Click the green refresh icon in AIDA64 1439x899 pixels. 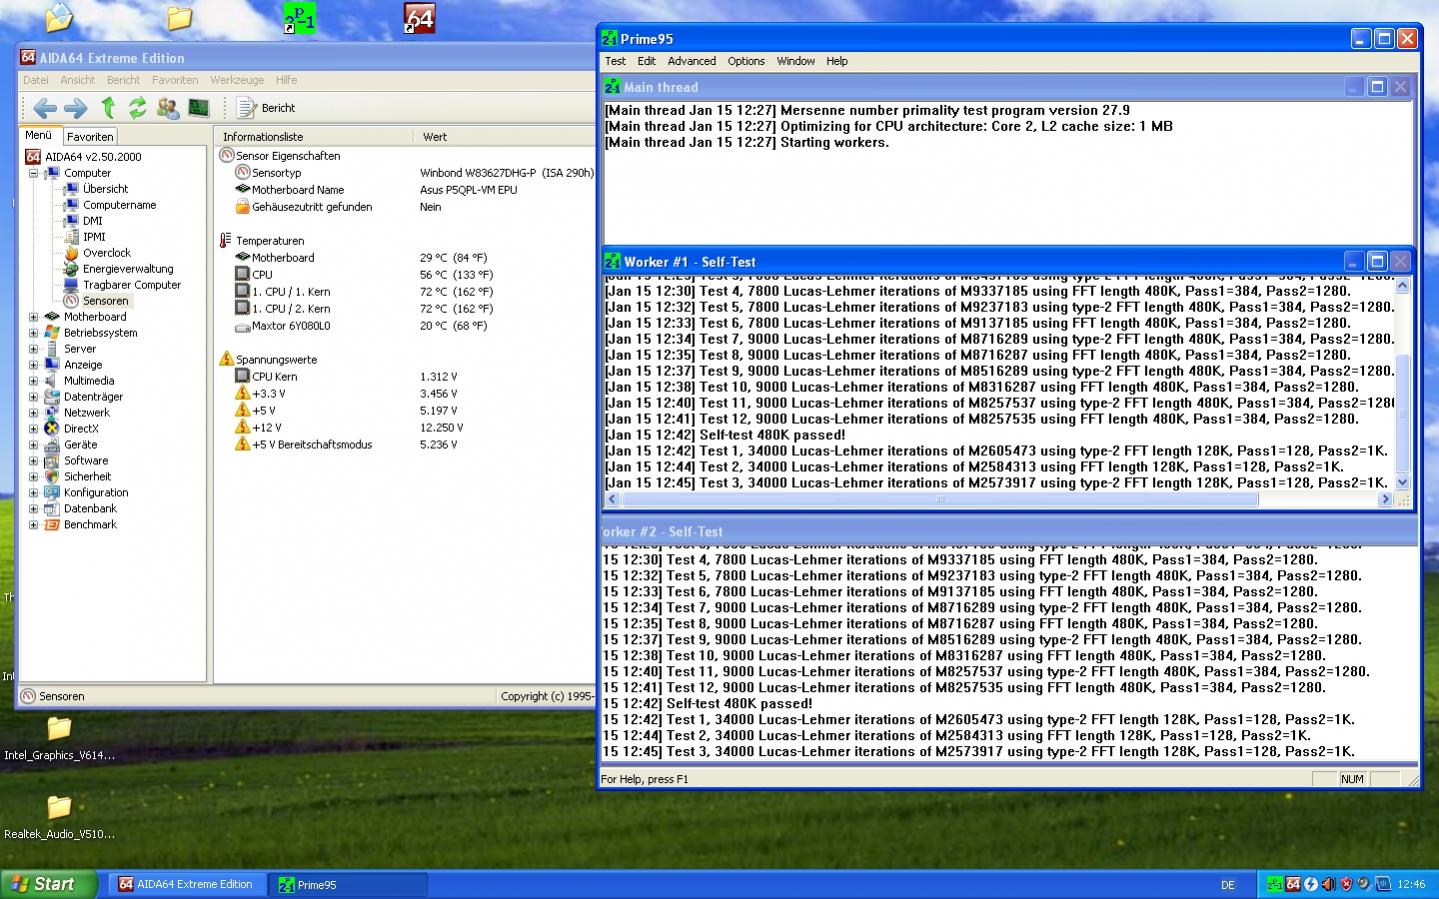pyautogui.click(x=137, y=108)
